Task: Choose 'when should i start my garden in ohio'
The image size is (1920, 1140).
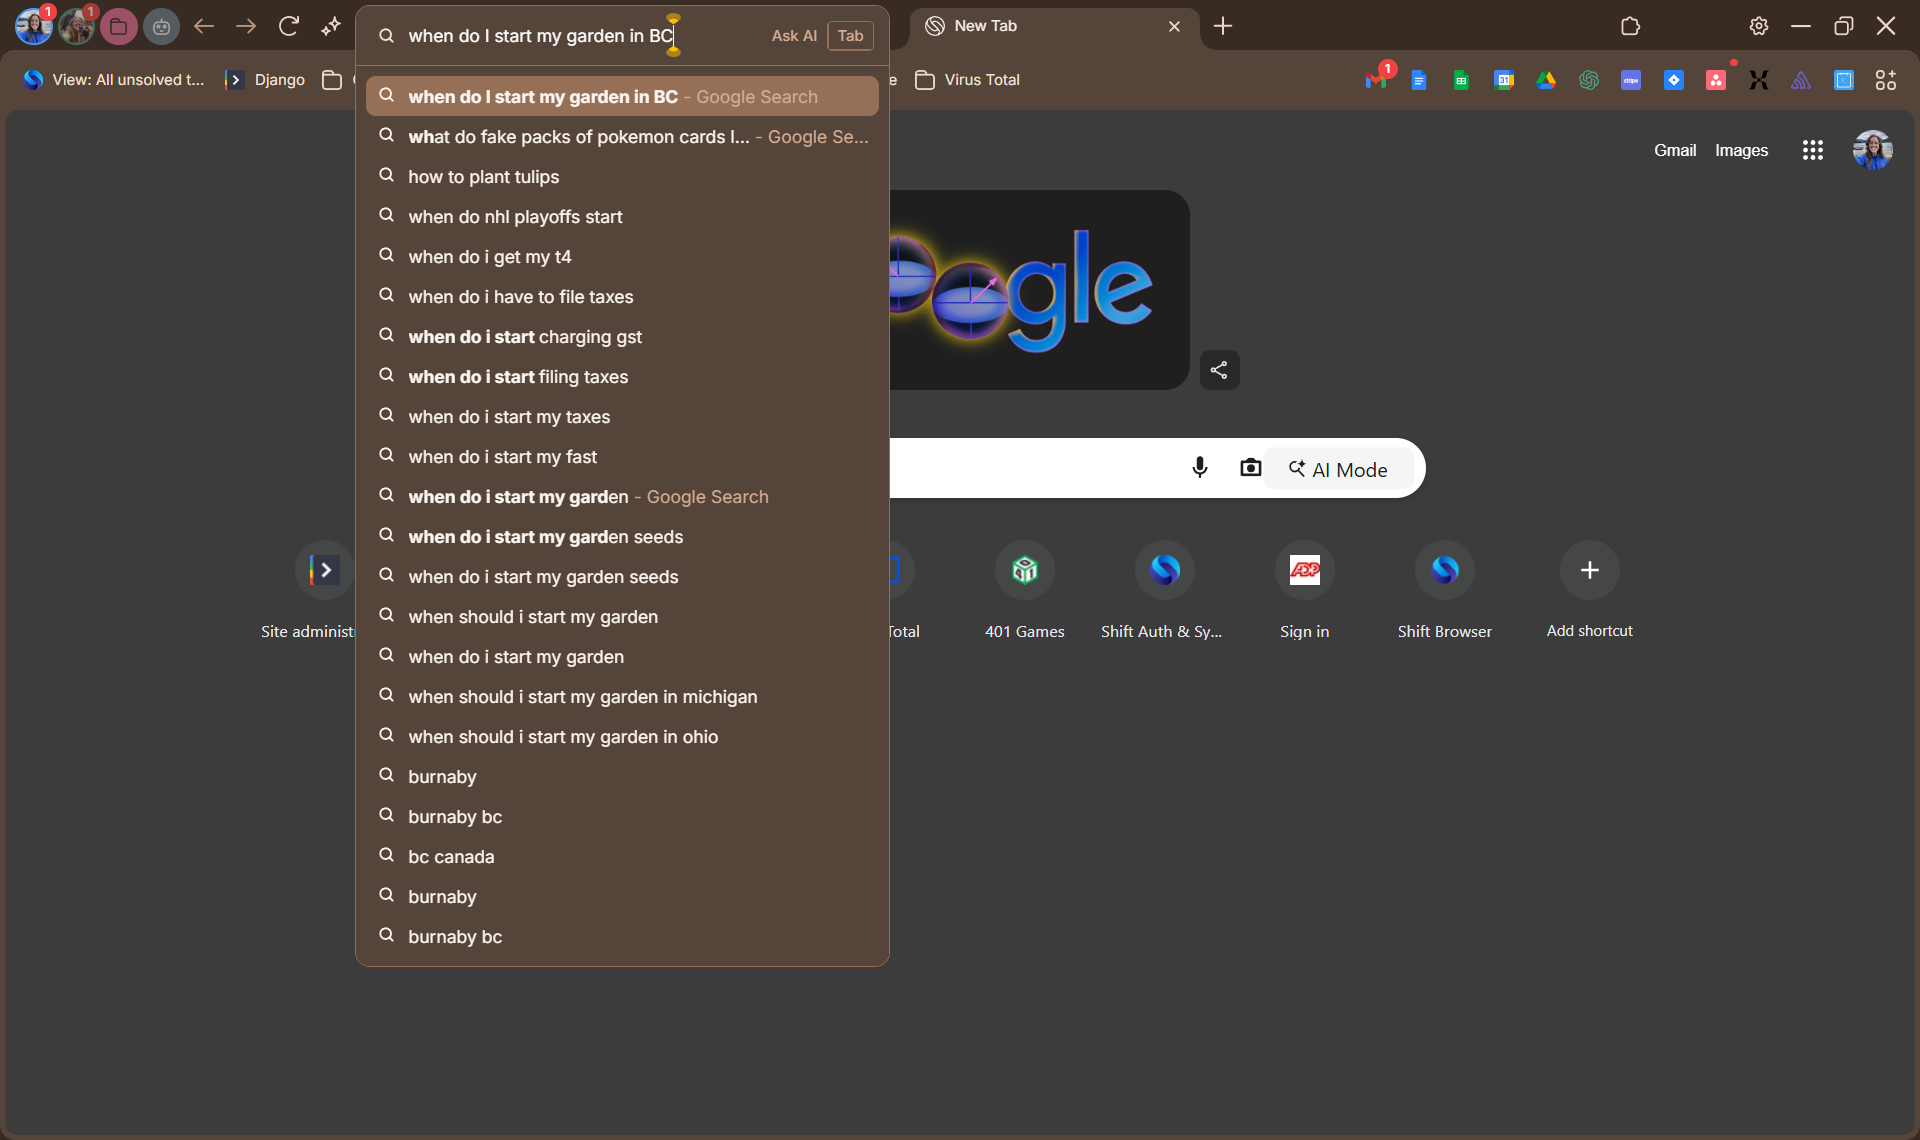Action: click(622, 737)
